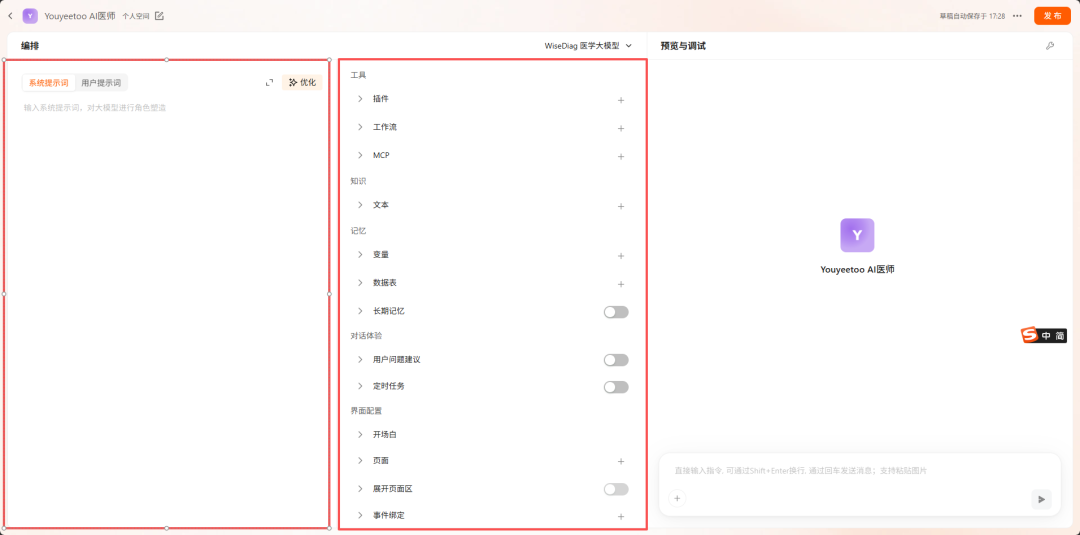The width and height of the screenshot is (1080, 535).
Task: Expand the 数据表 section
Action: [x=360, y=282]
